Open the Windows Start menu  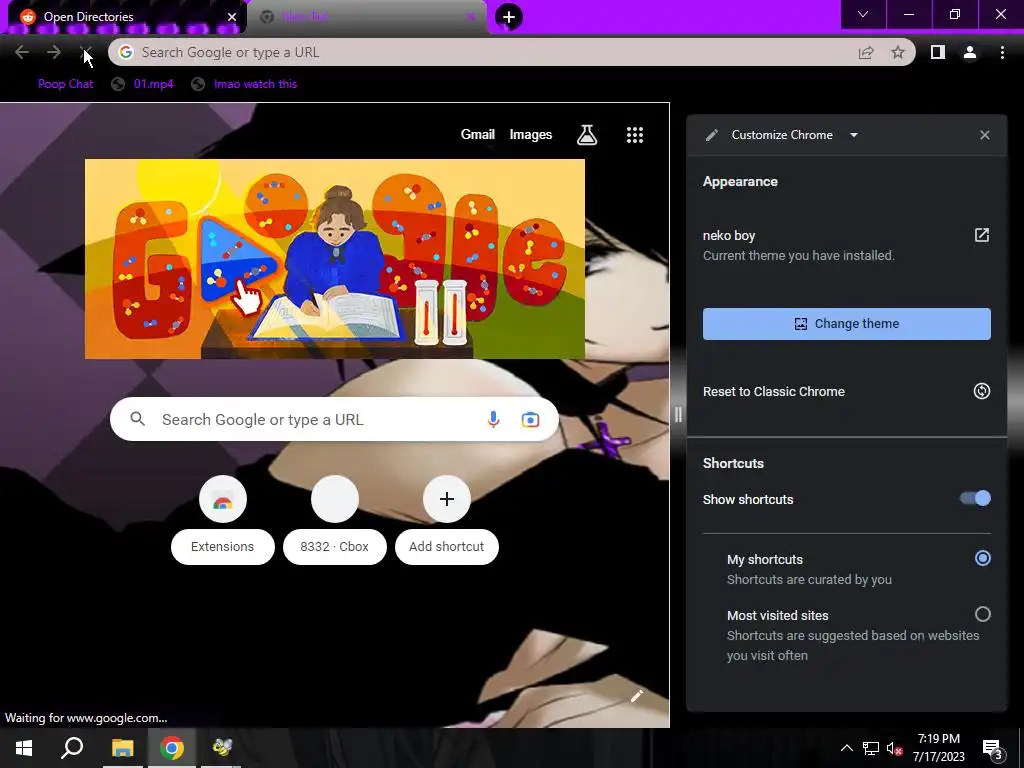(24, 748)
